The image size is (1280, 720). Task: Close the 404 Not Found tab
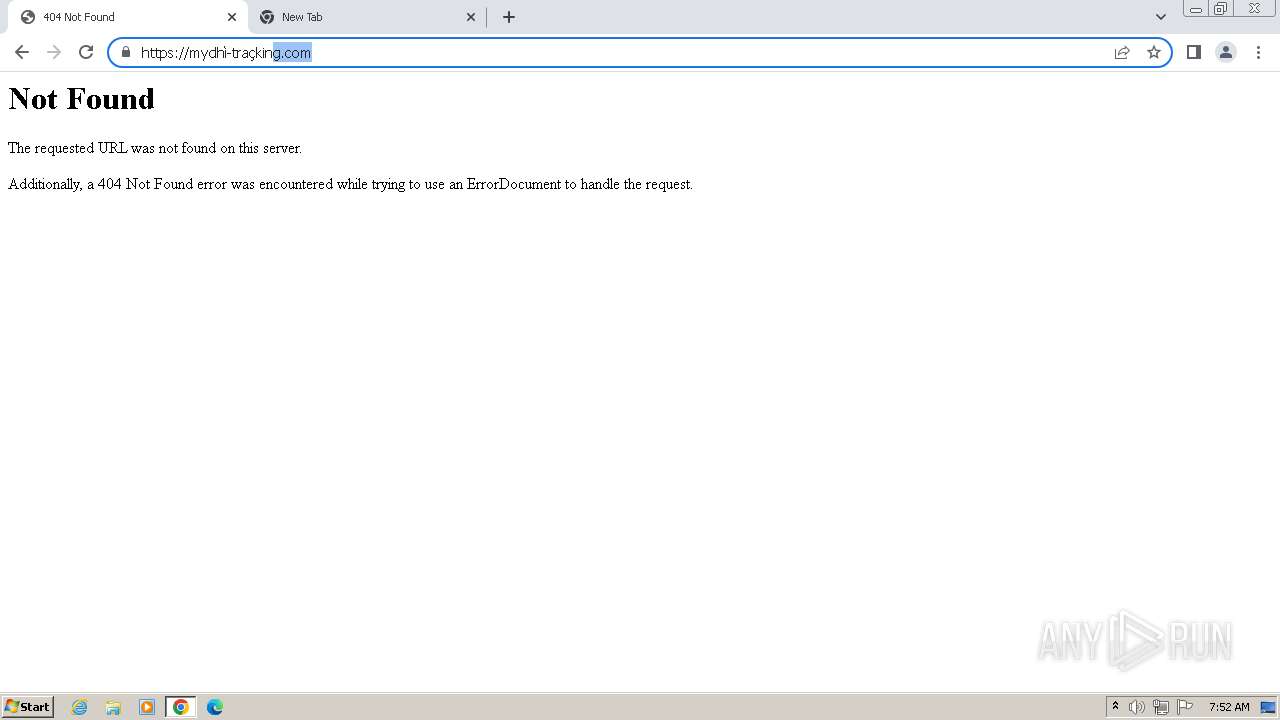[232, 17]
